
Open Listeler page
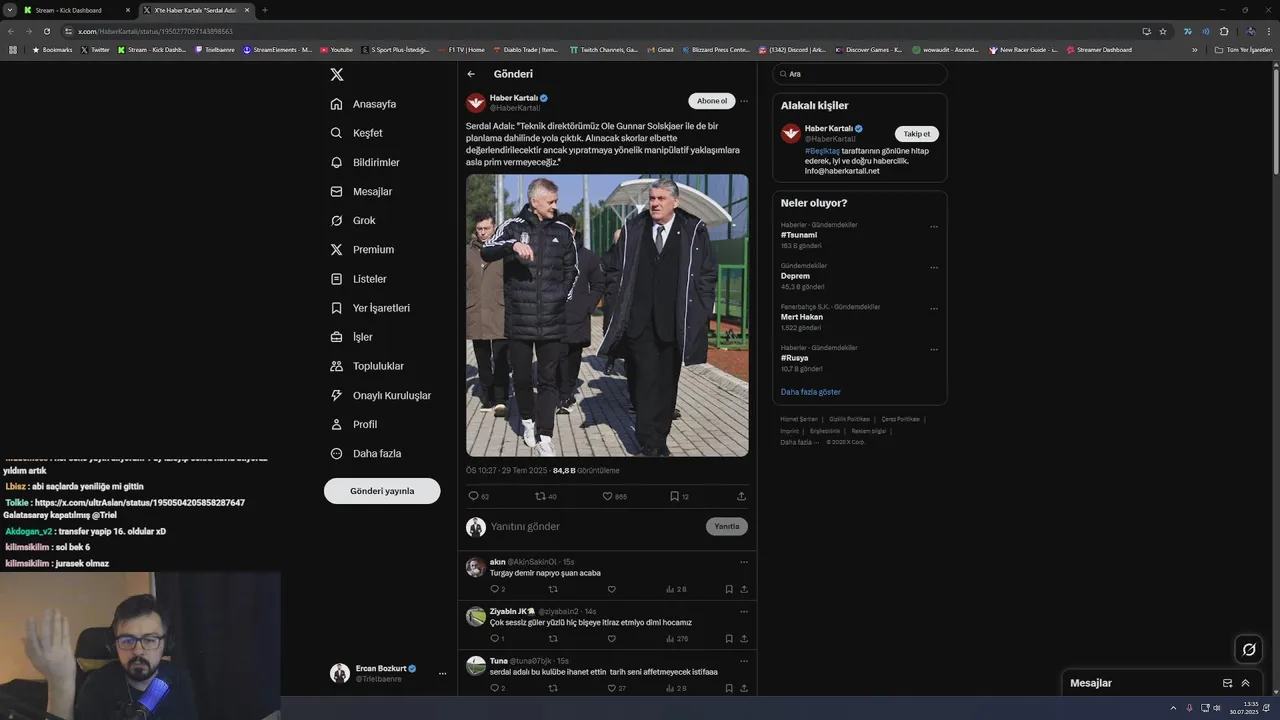358,279
